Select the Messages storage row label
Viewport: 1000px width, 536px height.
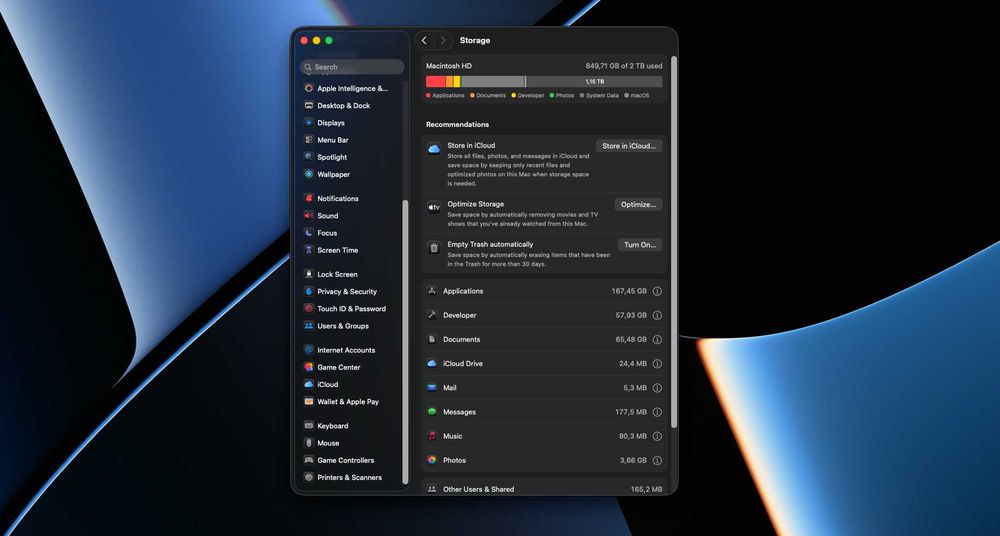(460, 413)
